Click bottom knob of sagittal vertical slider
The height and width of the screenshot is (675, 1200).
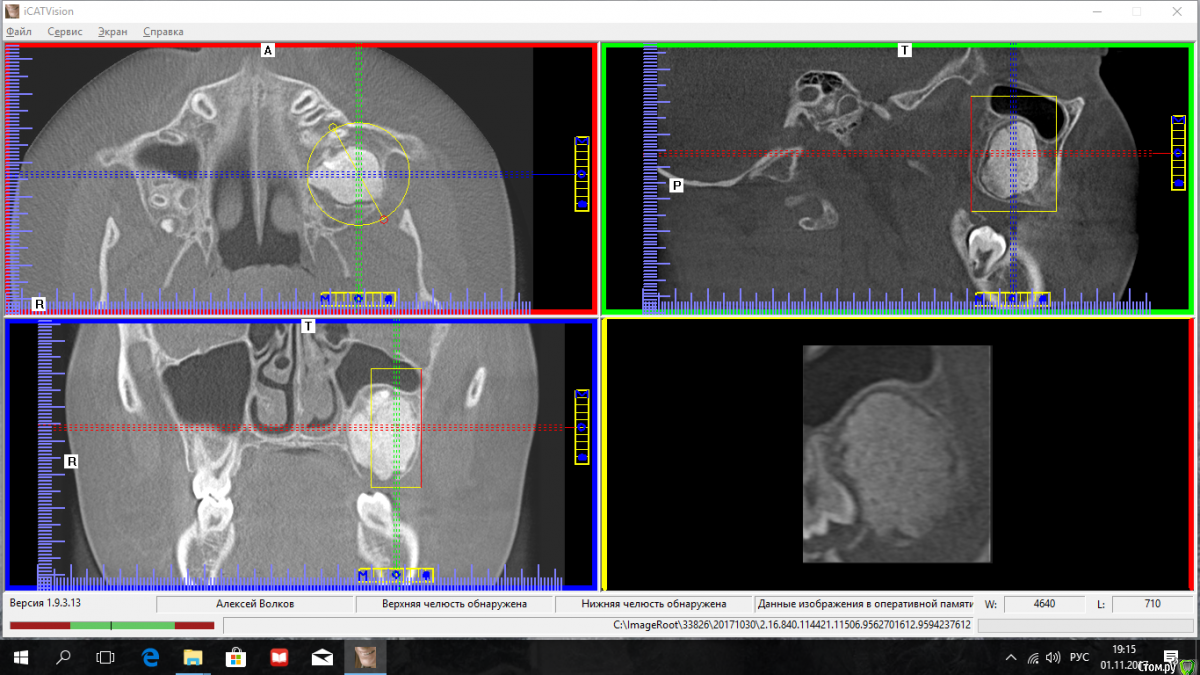[x=1178, y=184]
